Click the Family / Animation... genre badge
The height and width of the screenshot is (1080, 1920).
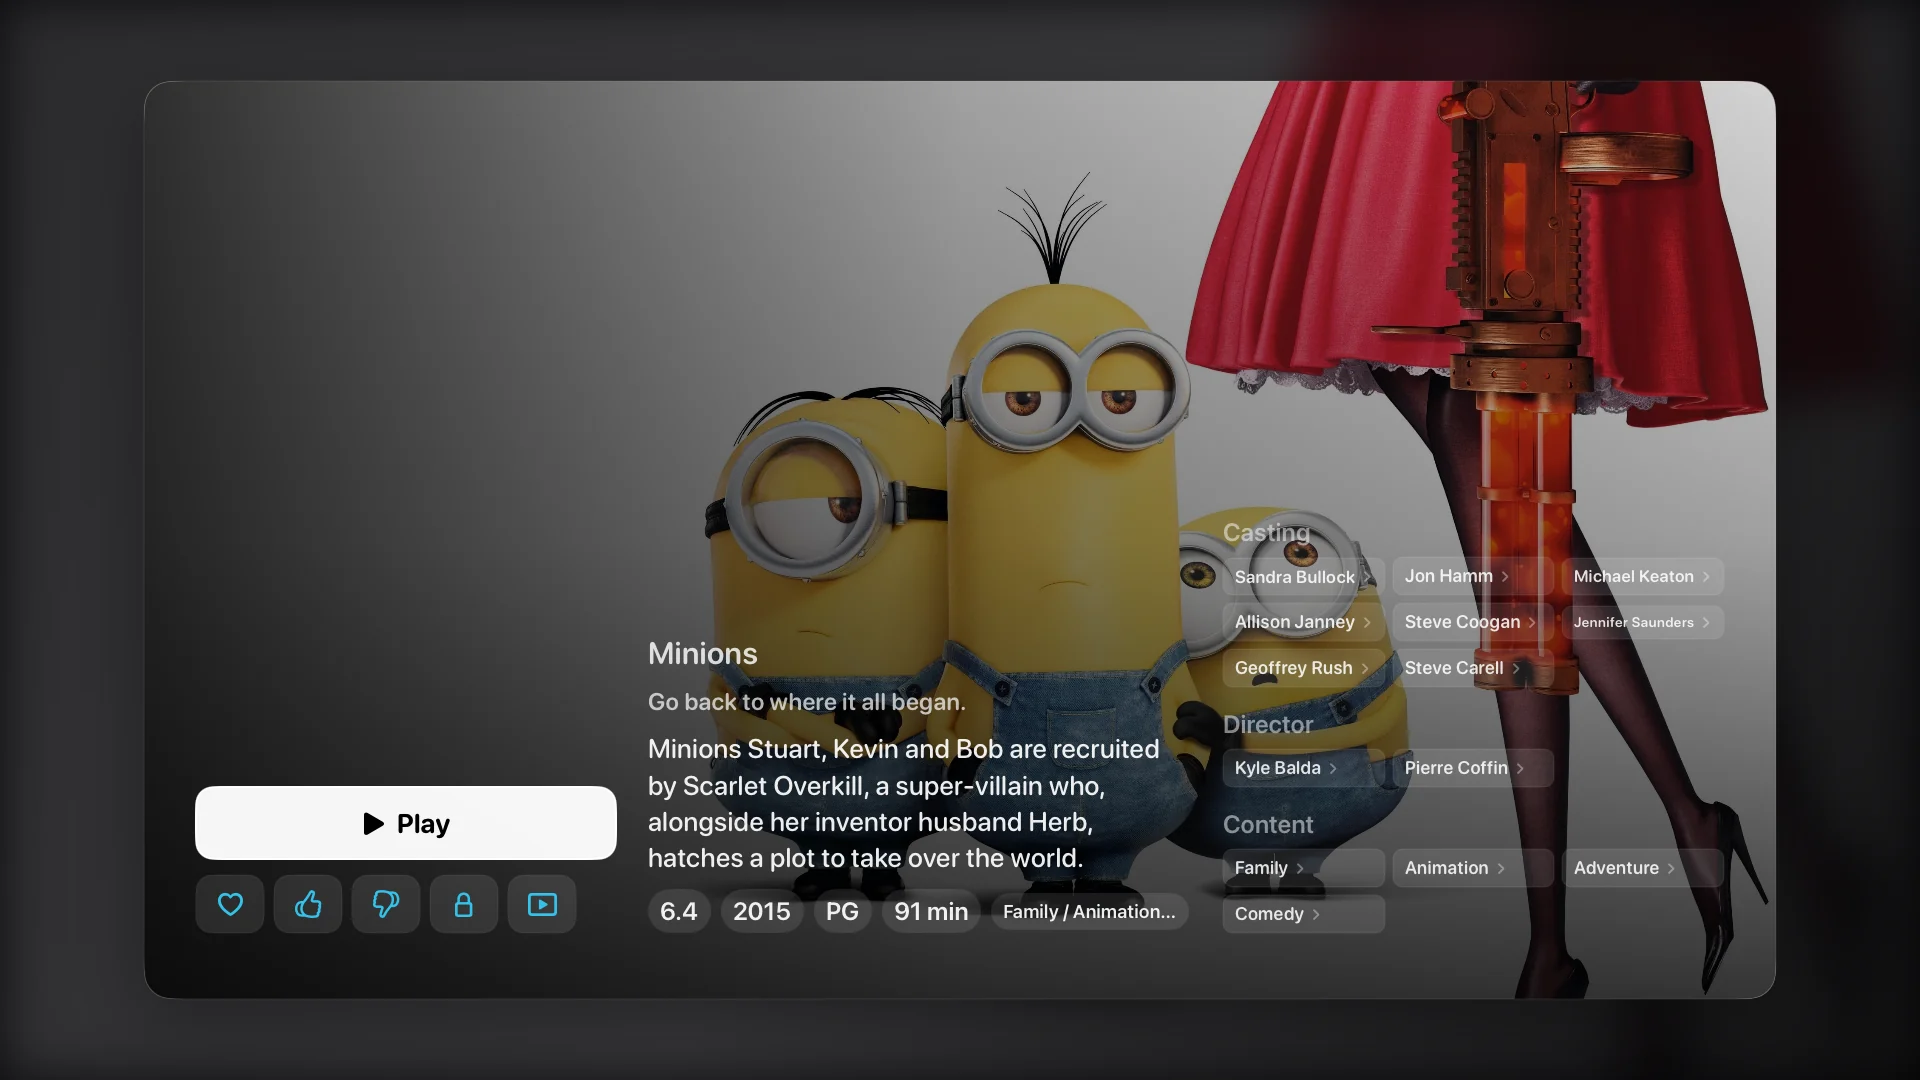click(x=1089, y=911)
